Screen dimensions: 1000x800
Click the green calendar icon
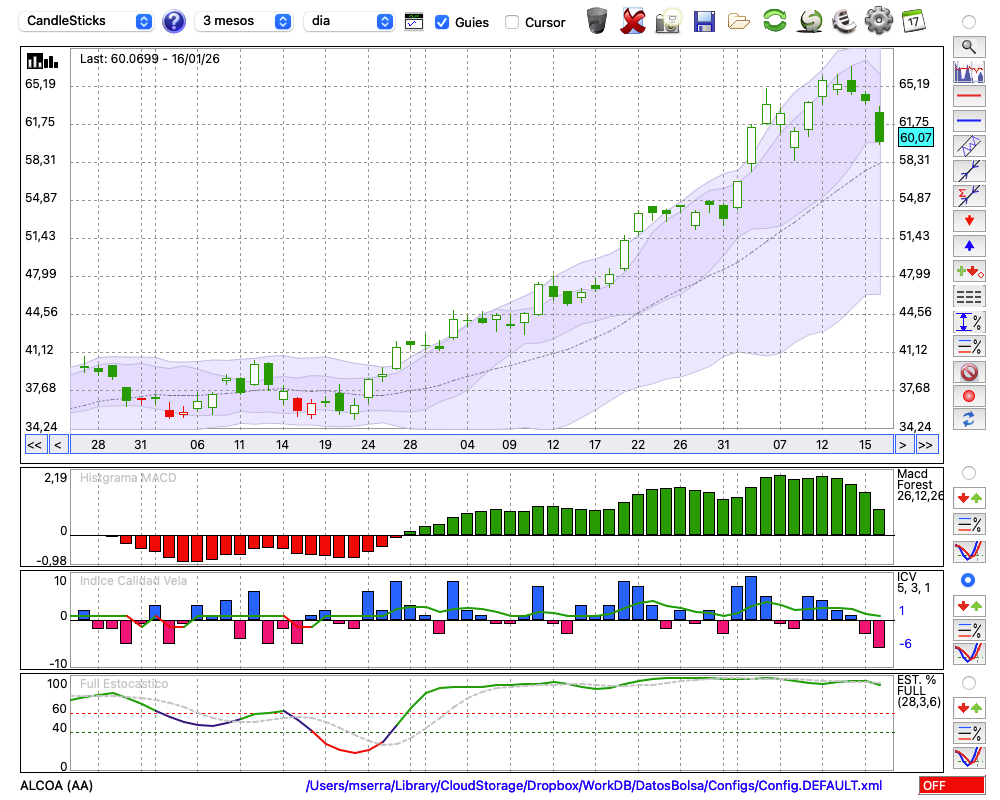(913, 20)
